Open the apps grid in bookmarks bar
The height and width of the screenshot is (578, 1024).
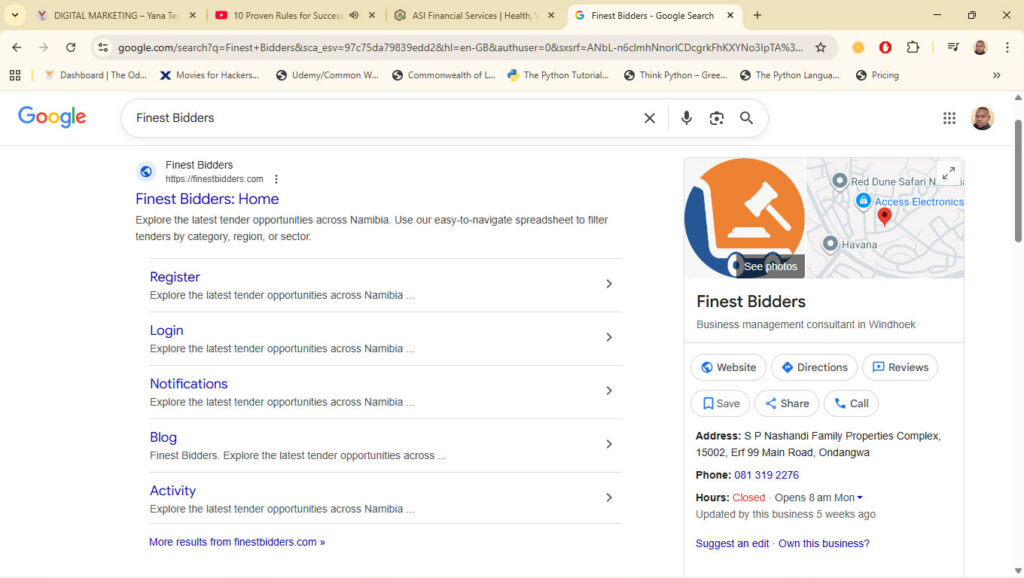(x=15, y=75)
